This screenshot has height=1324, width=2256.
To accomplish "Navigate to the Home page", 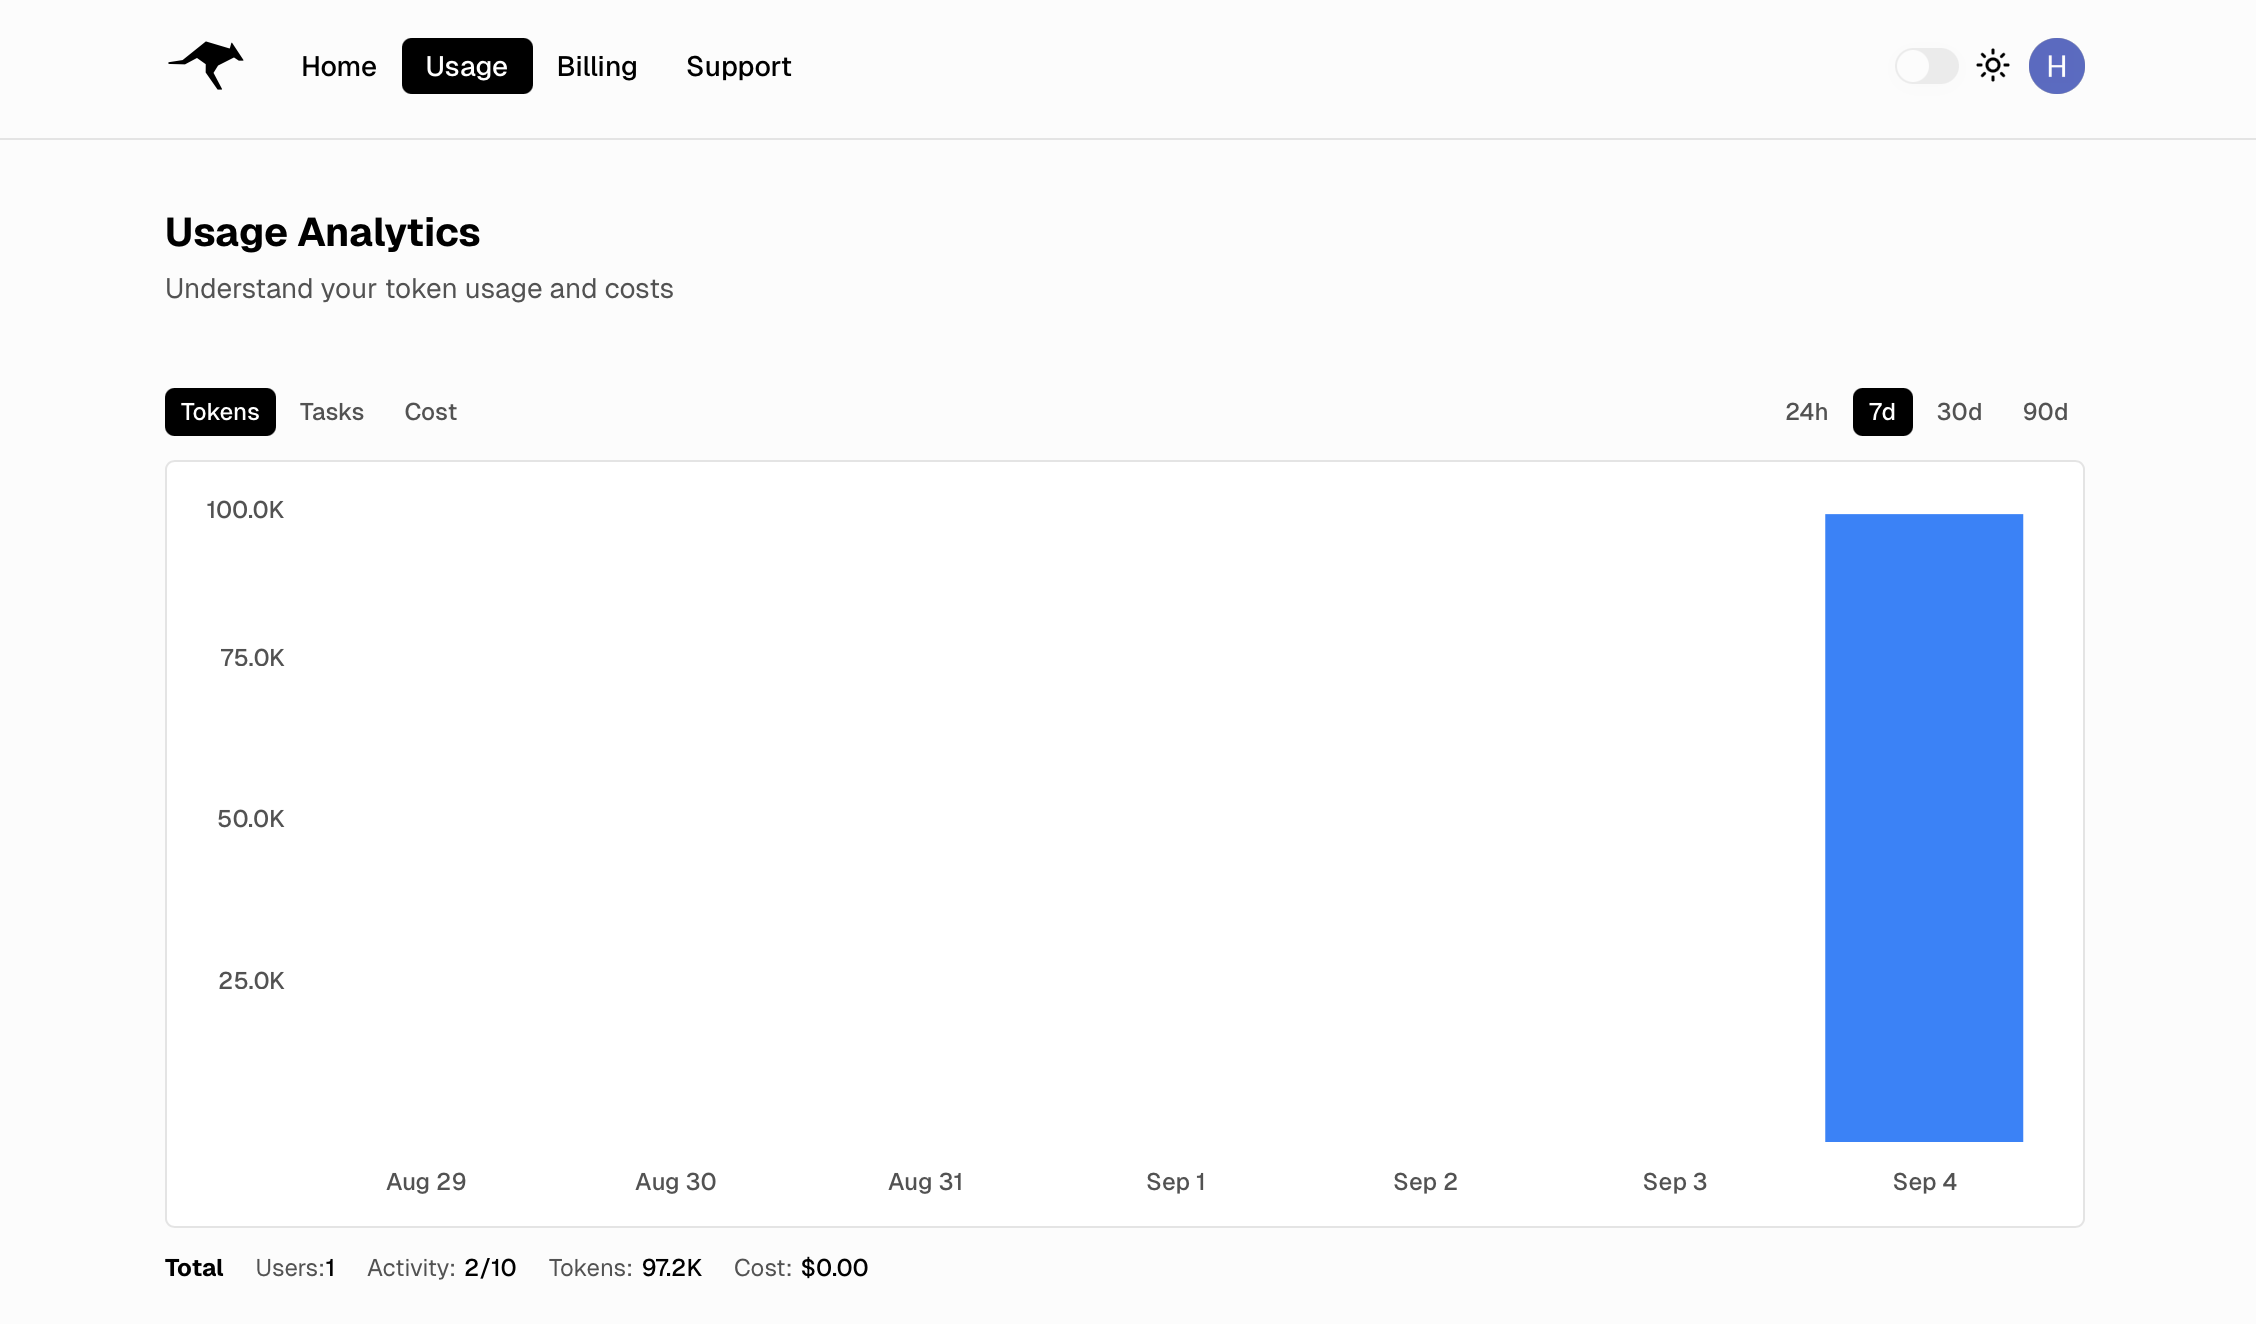I will click(338, 65).
